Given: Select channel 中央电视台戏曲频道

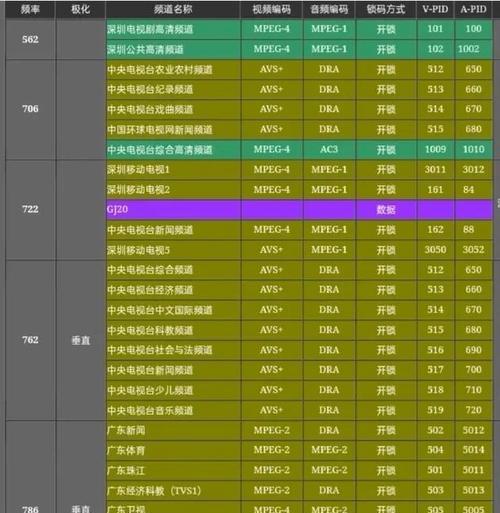Looking at the screenshot, I should click(174, 109).
